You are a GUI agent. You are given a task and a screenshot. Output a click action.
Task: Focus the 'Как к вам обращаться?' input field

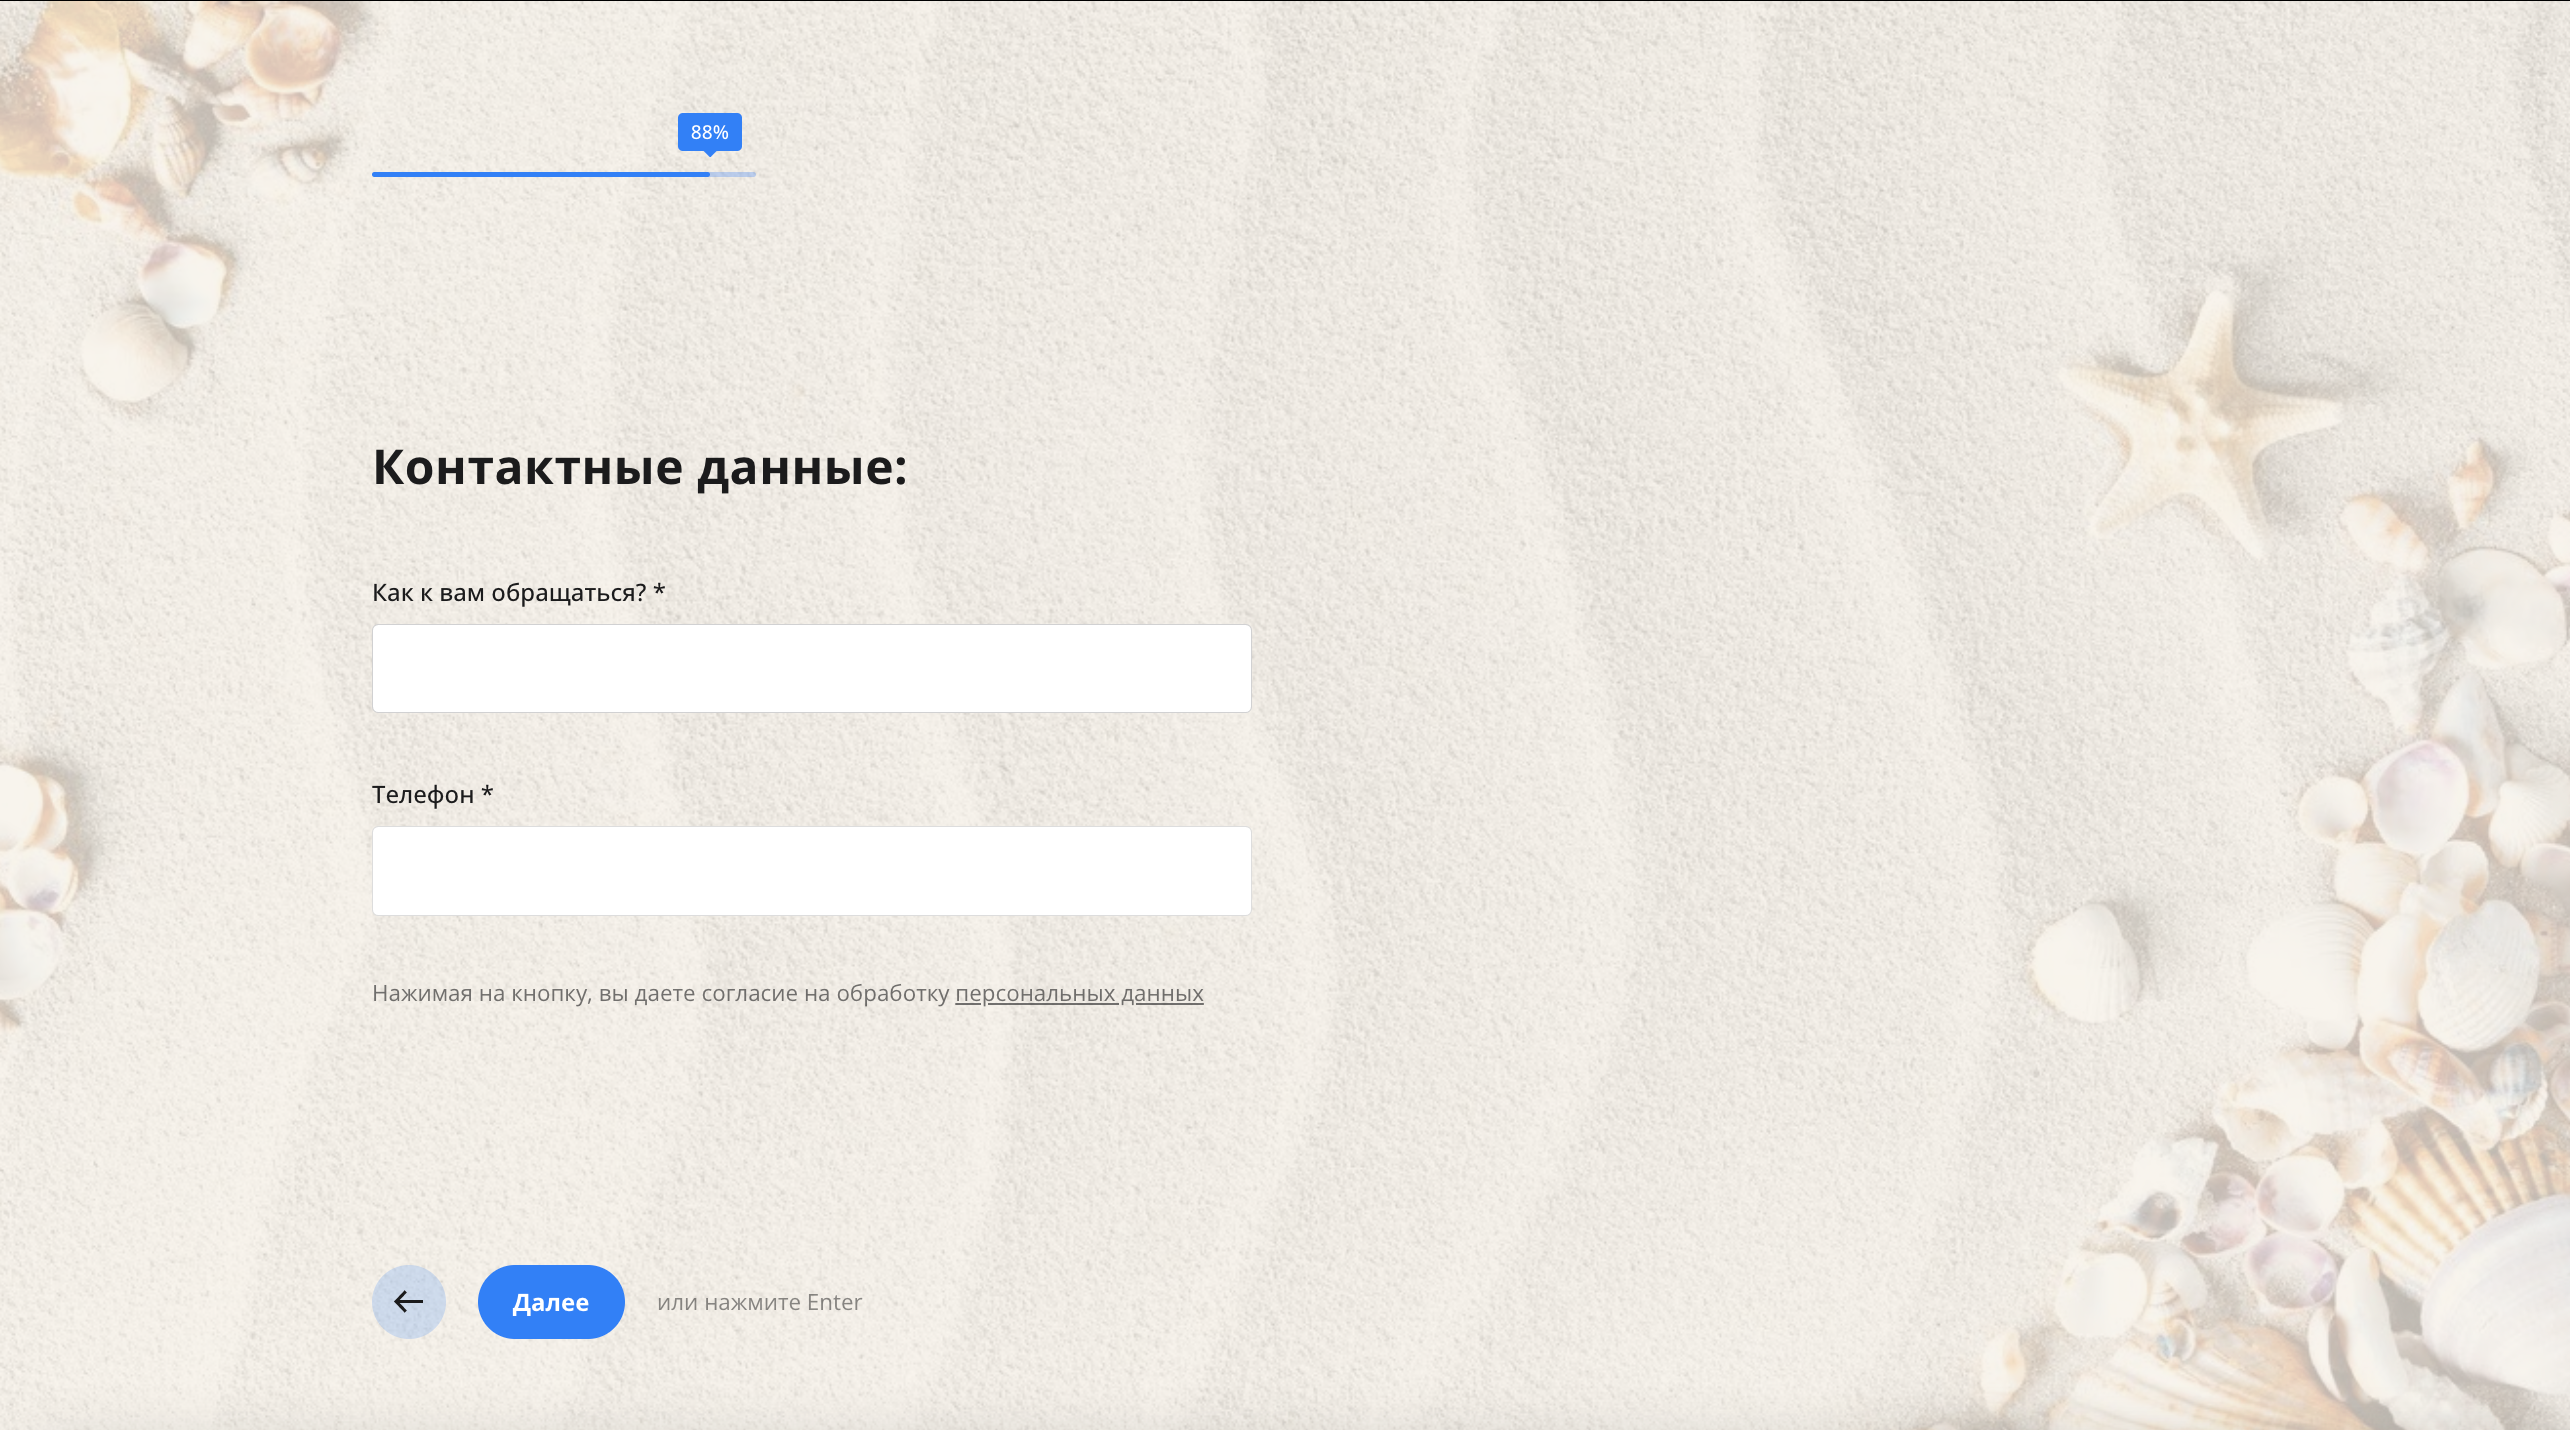pos(811,668)
